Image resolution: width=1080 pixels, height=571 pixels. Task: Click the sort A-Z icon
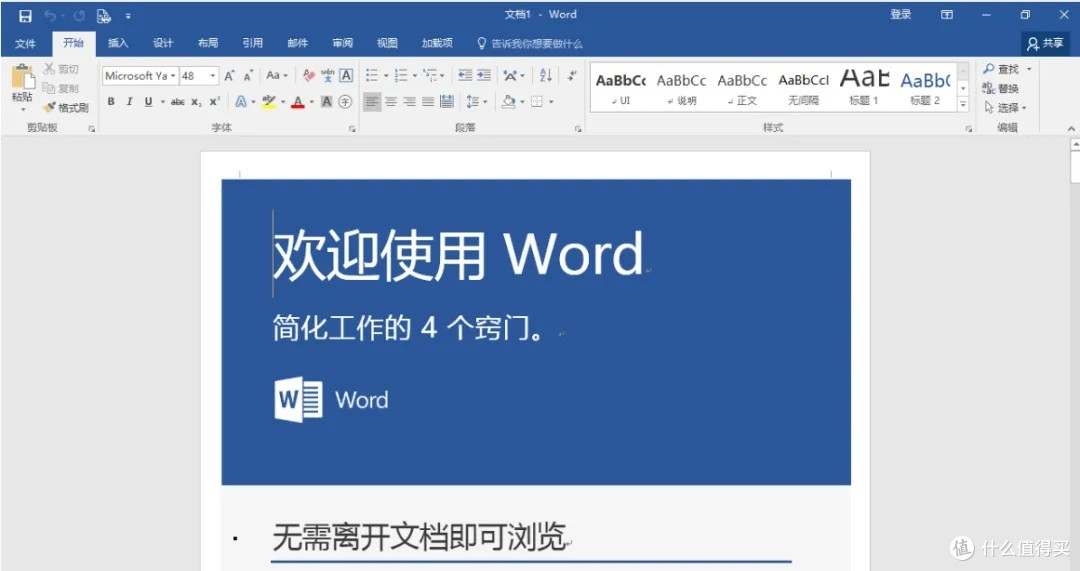point(546,75)
